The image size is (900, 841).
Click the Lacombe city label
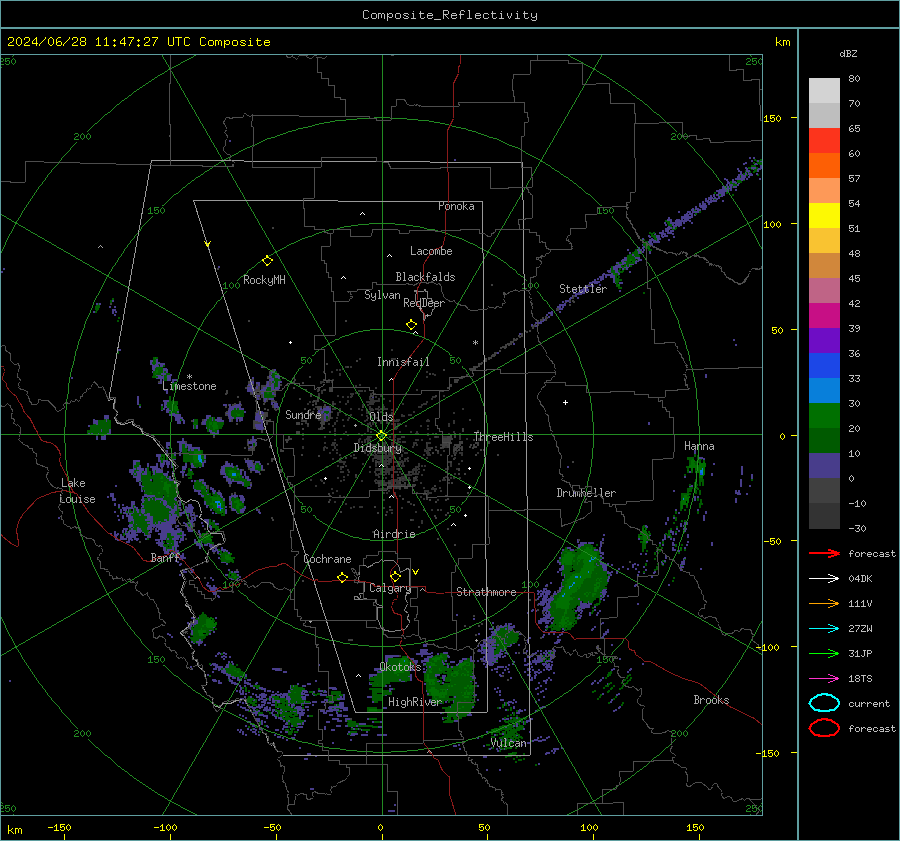pyautogui.click(x=431, y=251)
